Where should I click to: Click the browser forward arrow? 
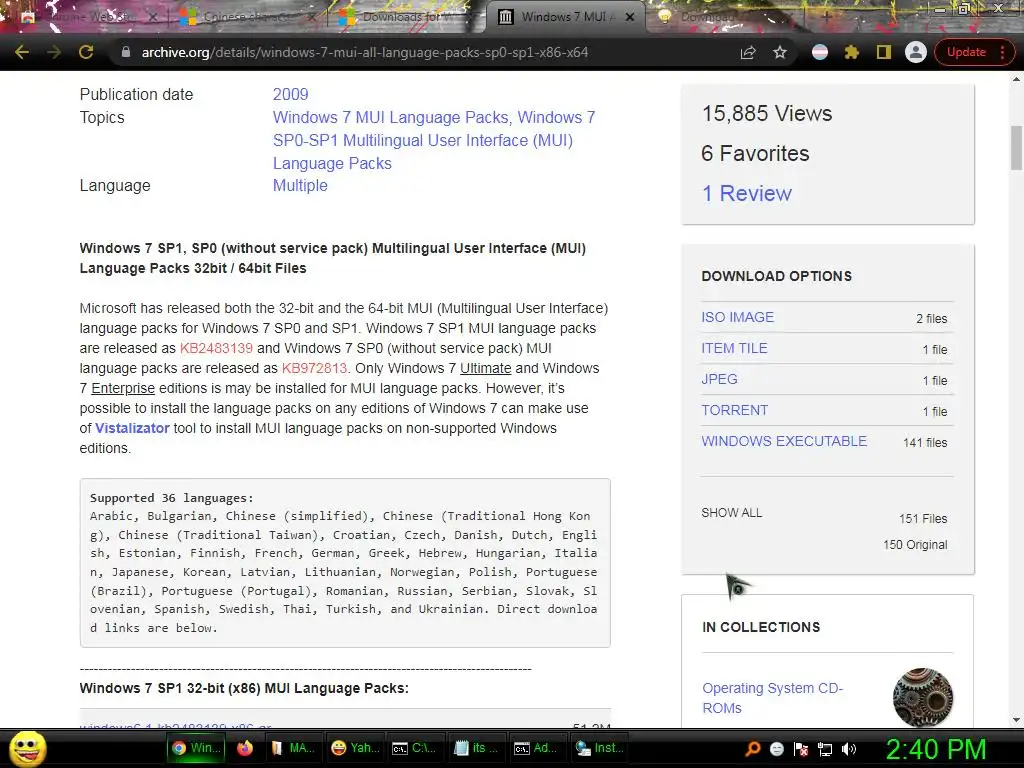coord(54,52)
